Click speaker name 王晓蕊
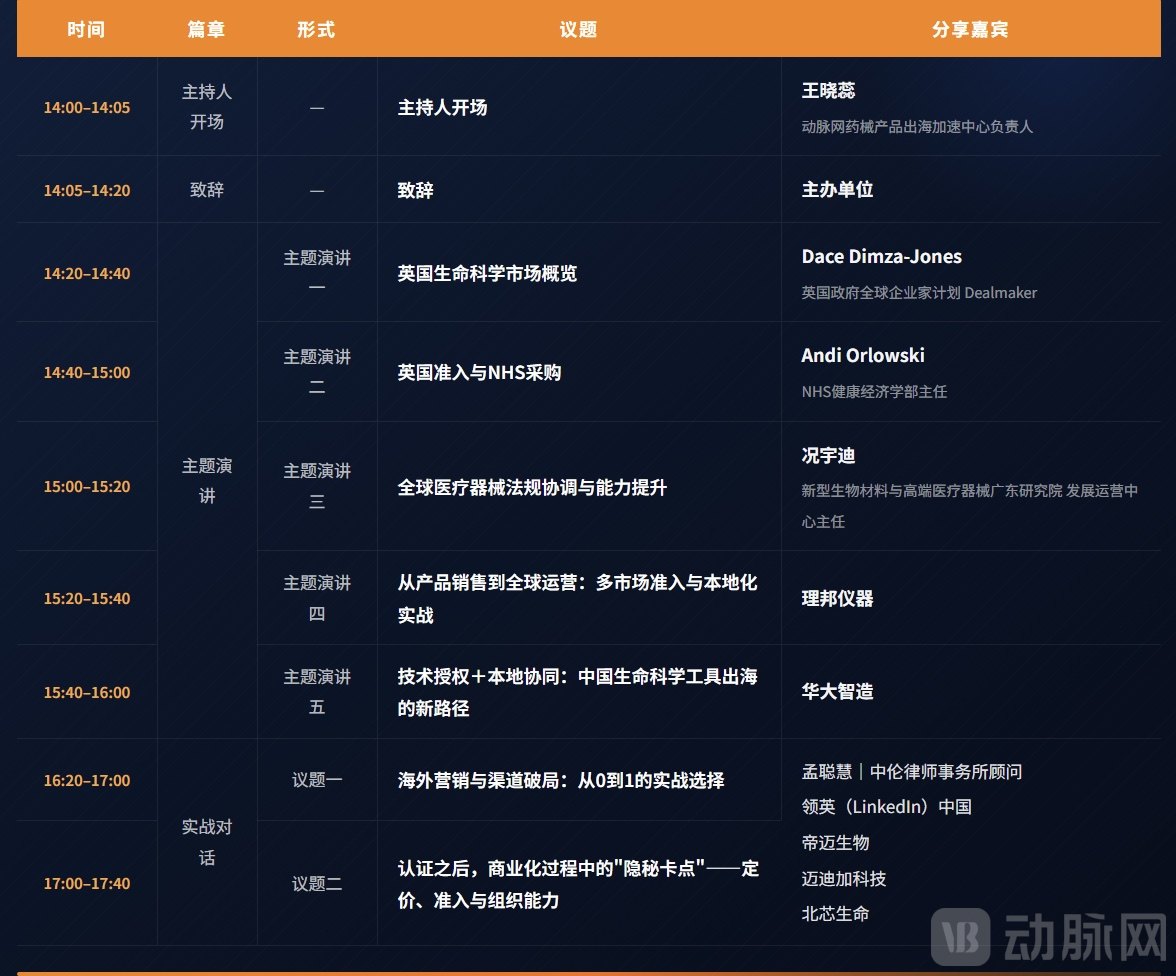 [x=829, y=91]
